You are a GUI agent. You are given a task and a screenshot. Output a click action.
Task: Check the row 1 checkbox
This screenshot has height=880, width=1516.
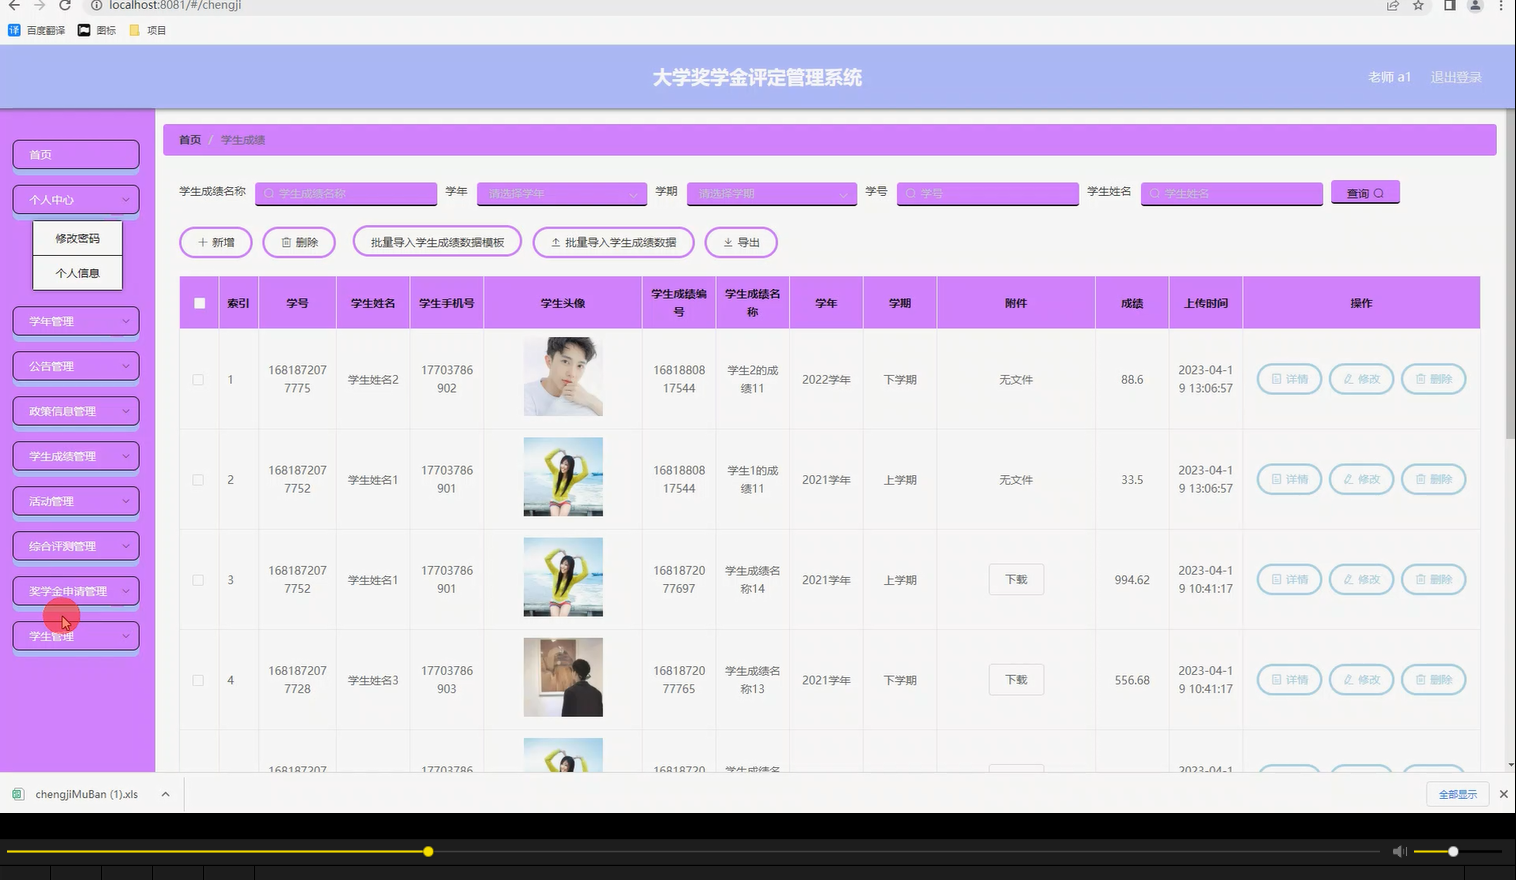coord(198,380)
